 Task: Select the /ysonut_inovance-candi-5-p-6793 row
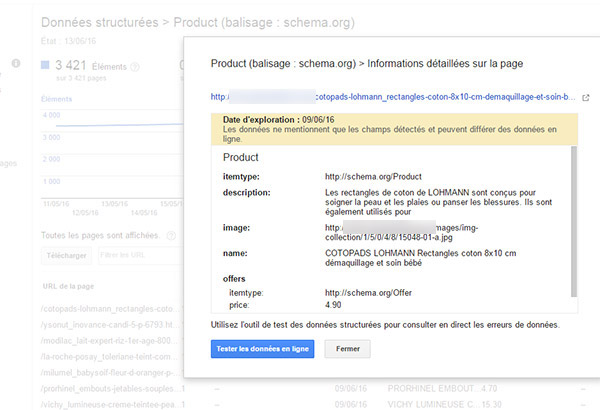click(112, 325)
